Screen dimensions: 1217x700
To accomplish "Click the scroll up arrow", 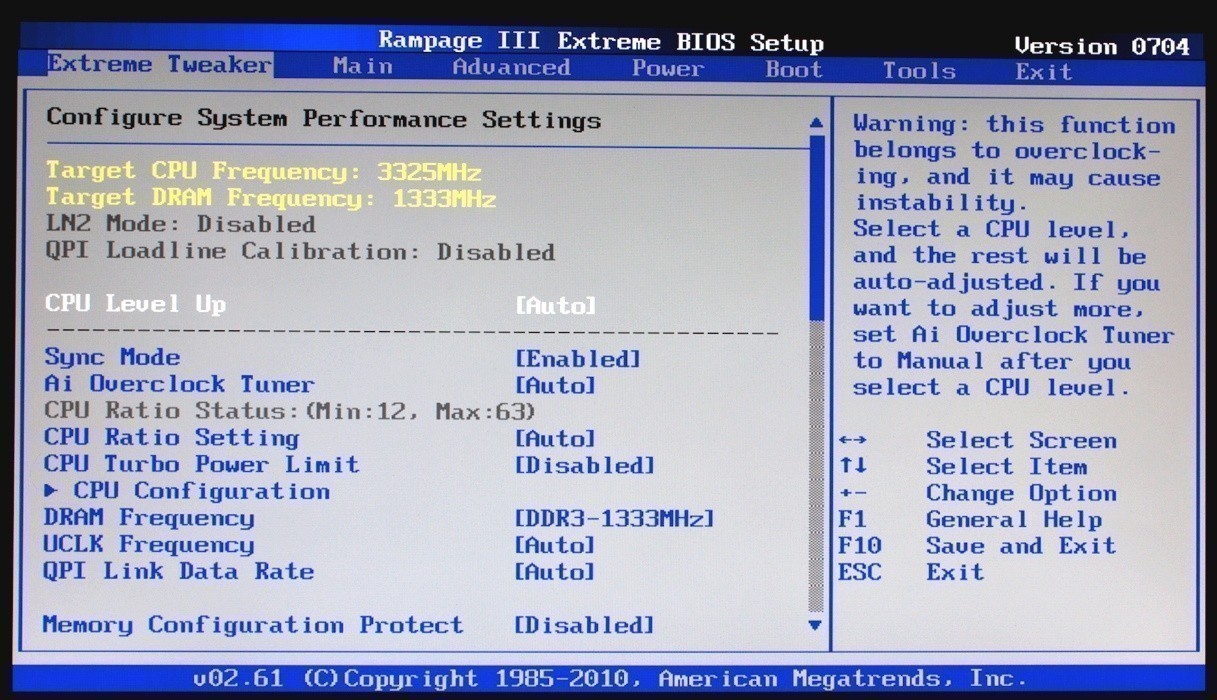I will pyautogui.click(x=816, y=123).
